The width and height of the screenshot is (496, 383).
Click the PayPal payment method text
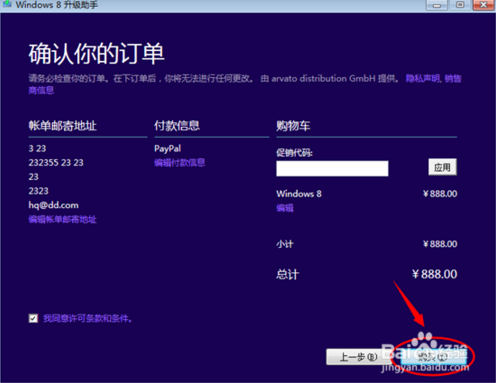167,149
